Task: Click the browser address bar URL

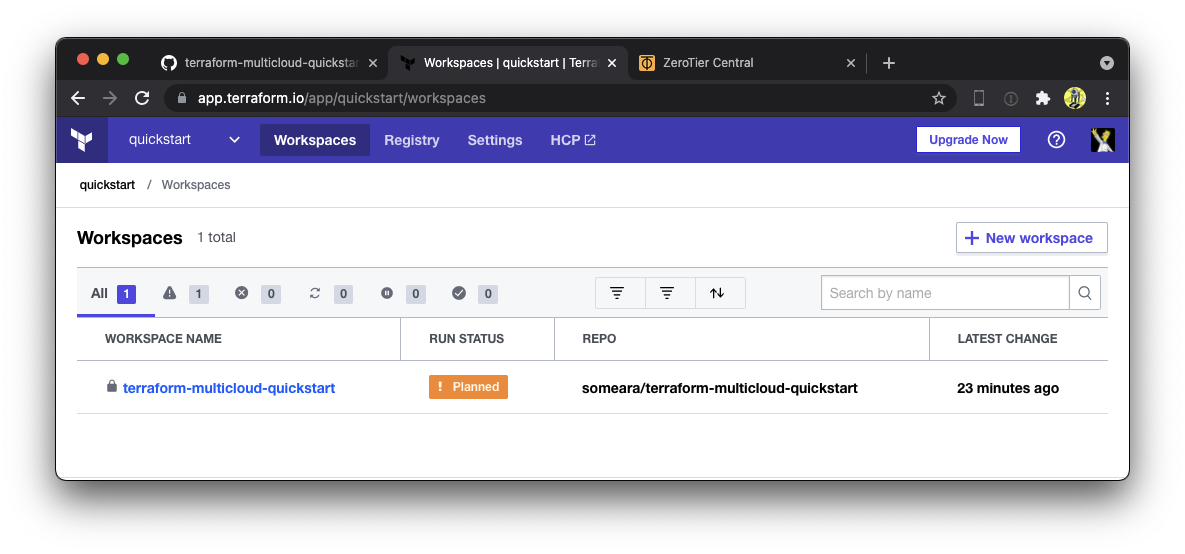Action: click(342, 98)
